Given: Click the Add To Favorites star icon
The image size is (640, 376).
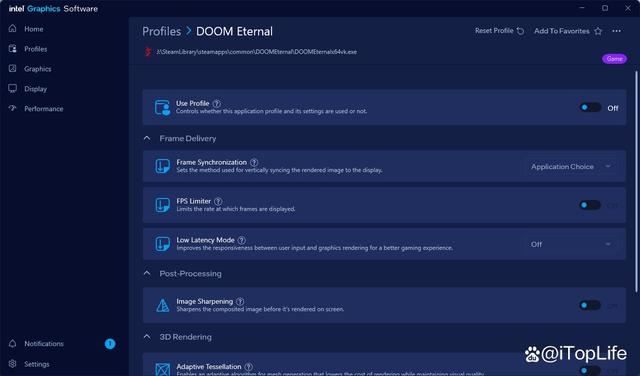Looking at the screenshot, I should tap(598, 31).
